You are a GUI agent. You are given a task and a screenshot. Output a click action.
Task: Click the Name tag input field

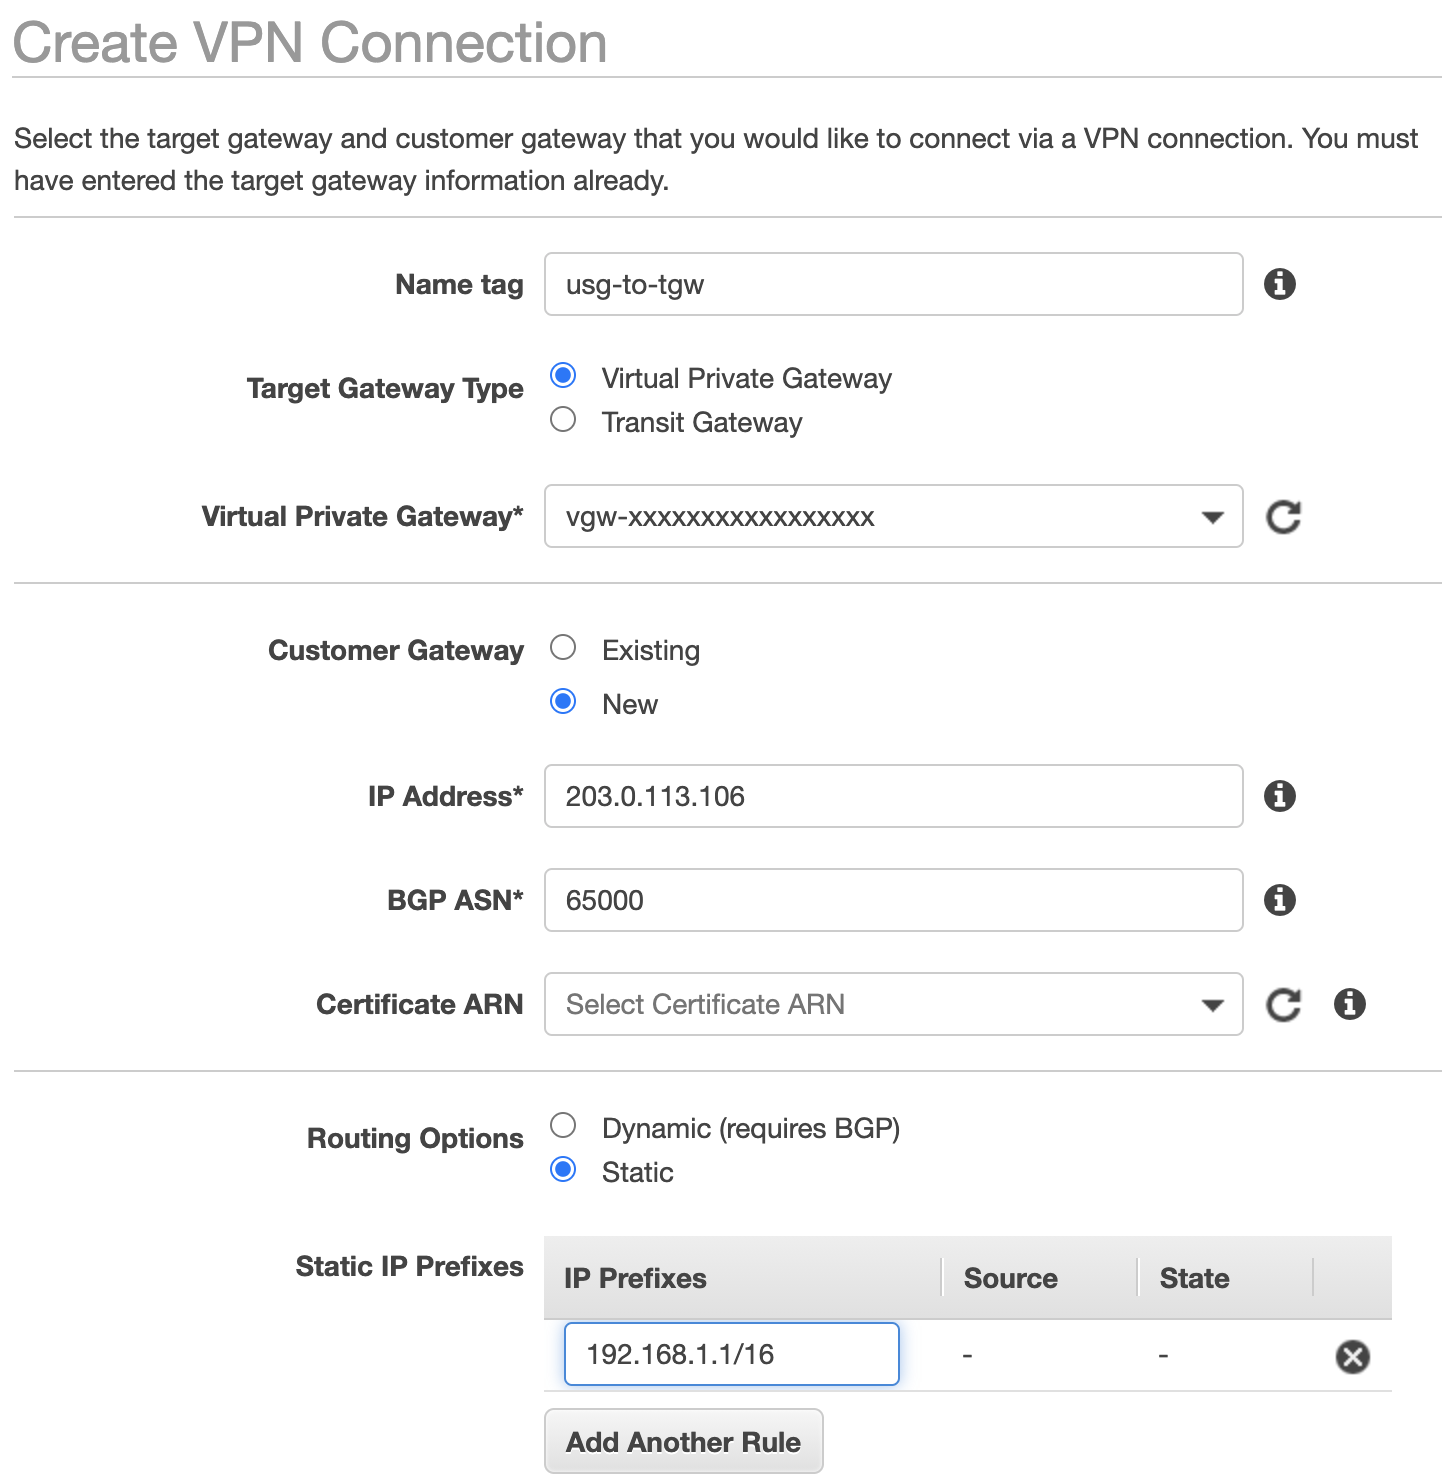point(893,284)
